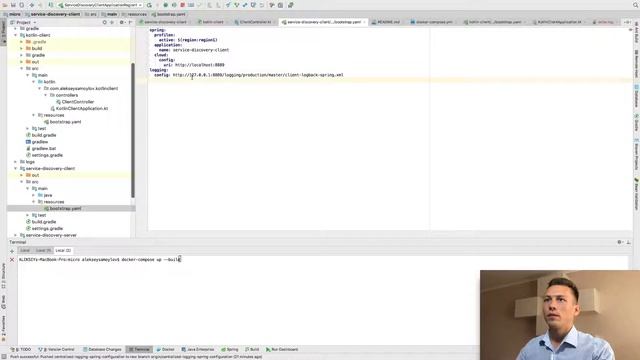Select build.gradle under kotlin-client
This screenshot has width=640, height=360.
(41, 135)
